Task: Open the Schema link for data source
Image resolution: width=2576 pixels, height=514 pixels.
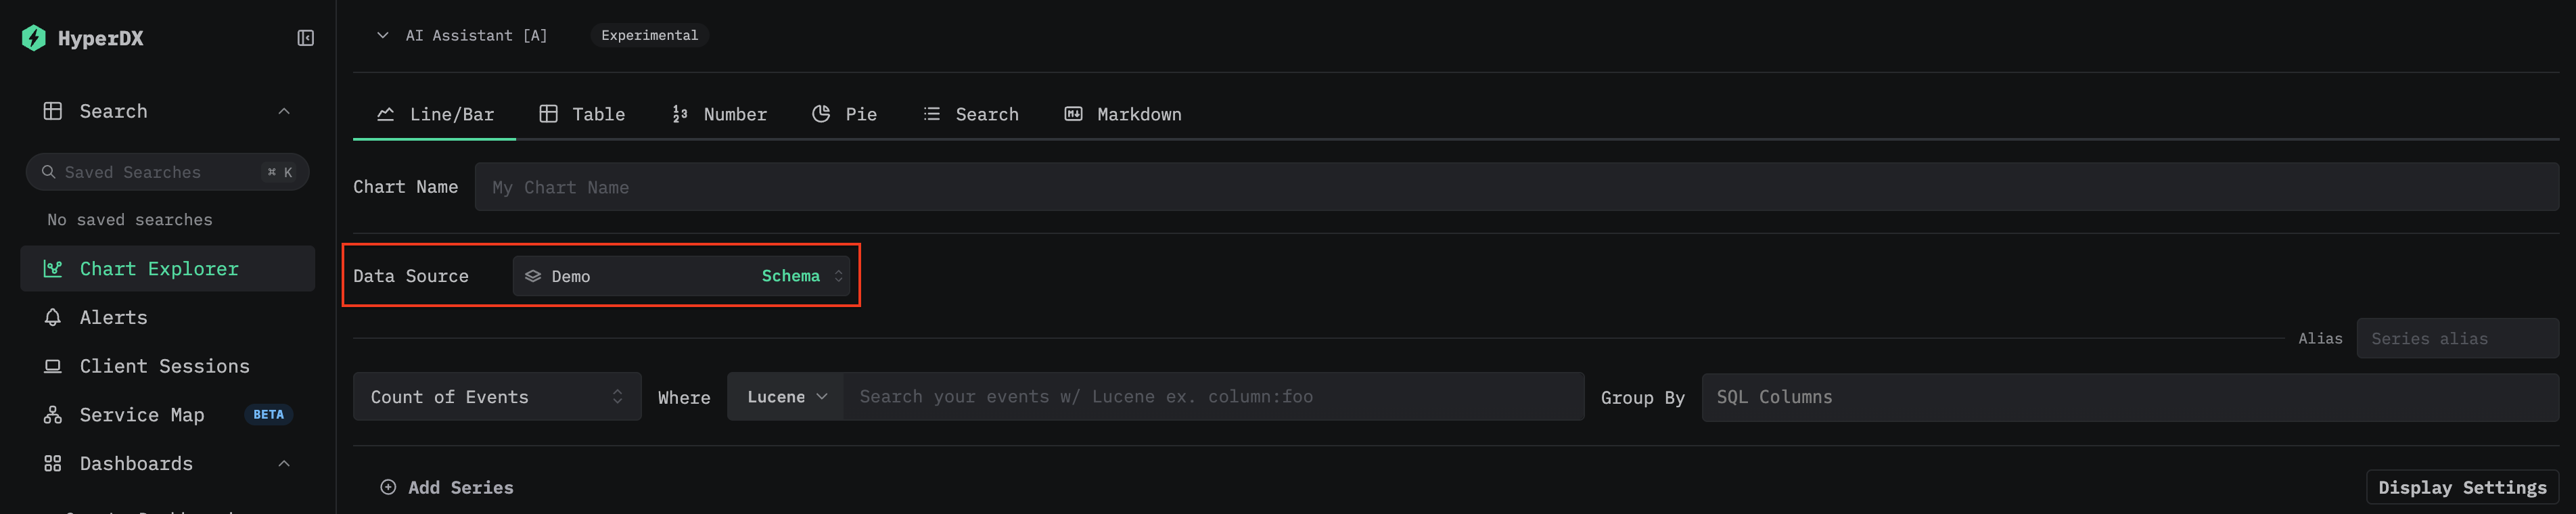Action: point(790,276)
